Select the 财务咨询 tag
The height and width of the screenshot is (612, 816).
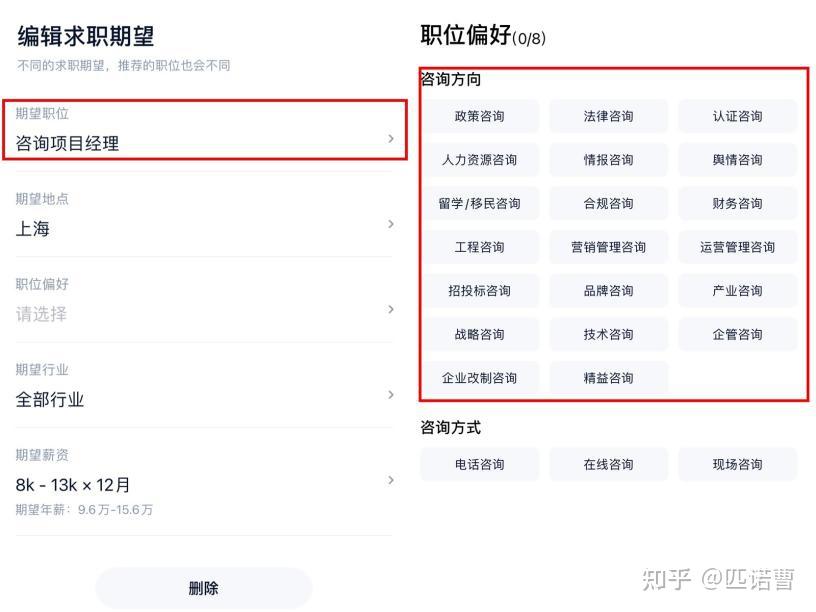[x=738, y=203]
